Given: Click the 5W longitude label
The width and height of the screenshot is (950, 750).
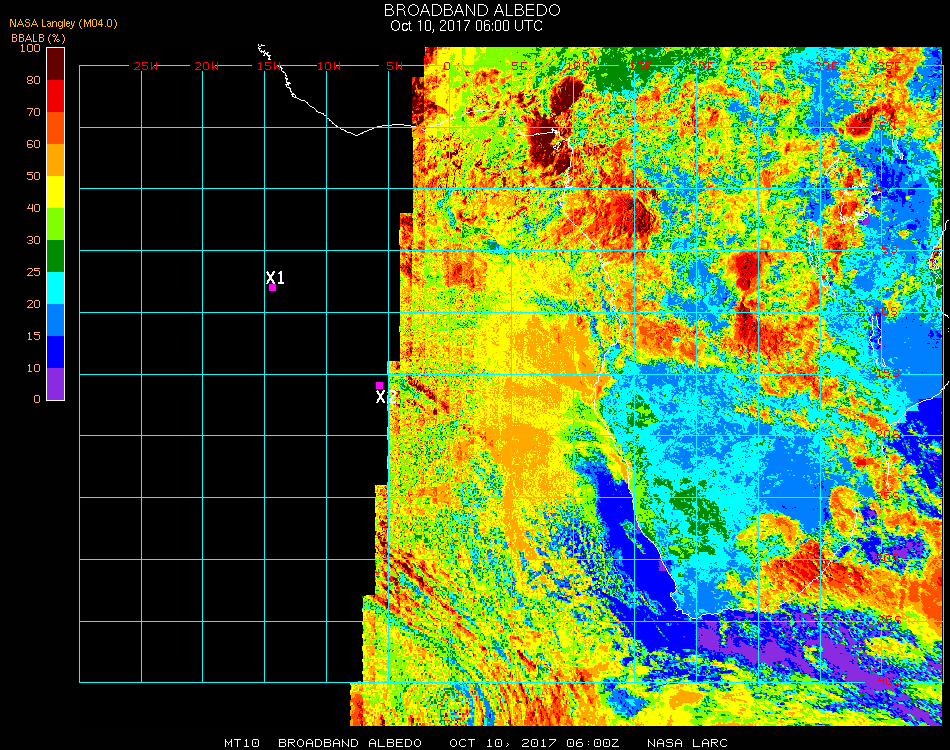Looking at the screenshot, I should tap(393, 66).
